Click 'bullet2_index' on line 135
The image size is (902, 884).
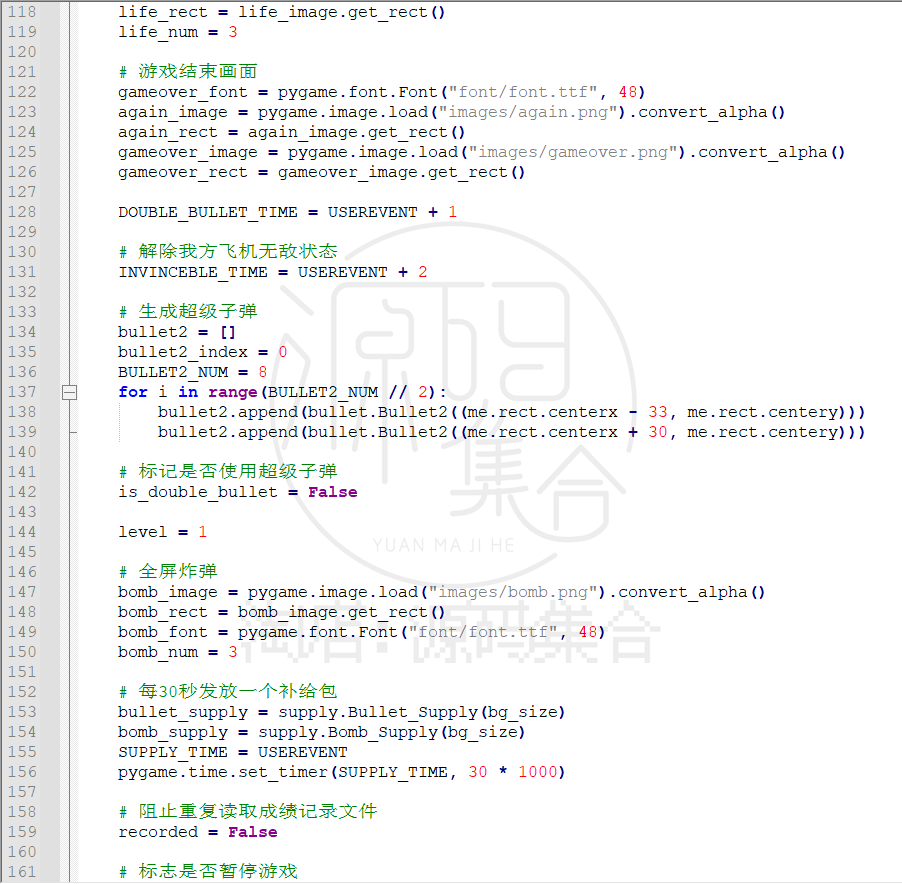(183, 352)
